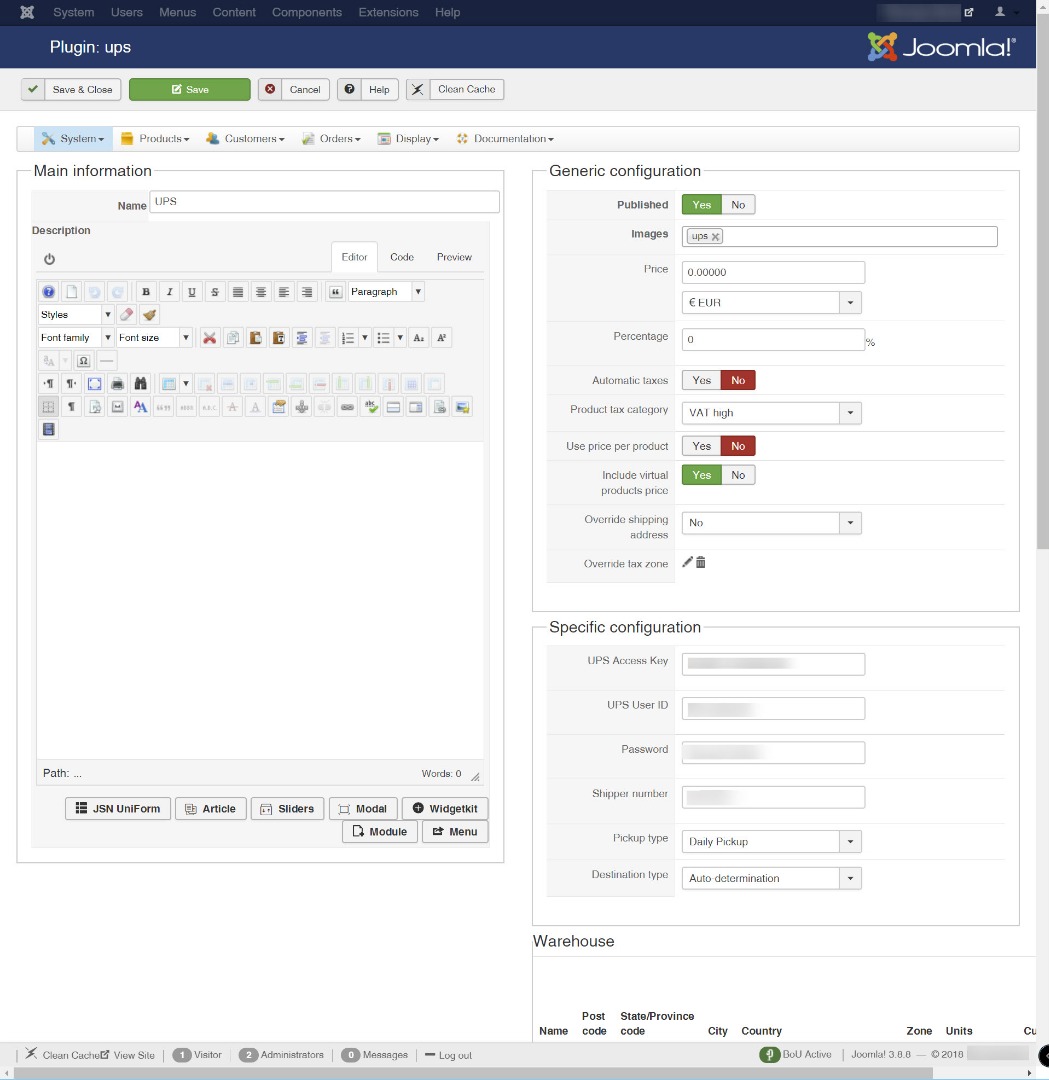This screenshot has height=1080, width=1049.
Task: Set Published to Yes
Action: (x=701, y=205)
